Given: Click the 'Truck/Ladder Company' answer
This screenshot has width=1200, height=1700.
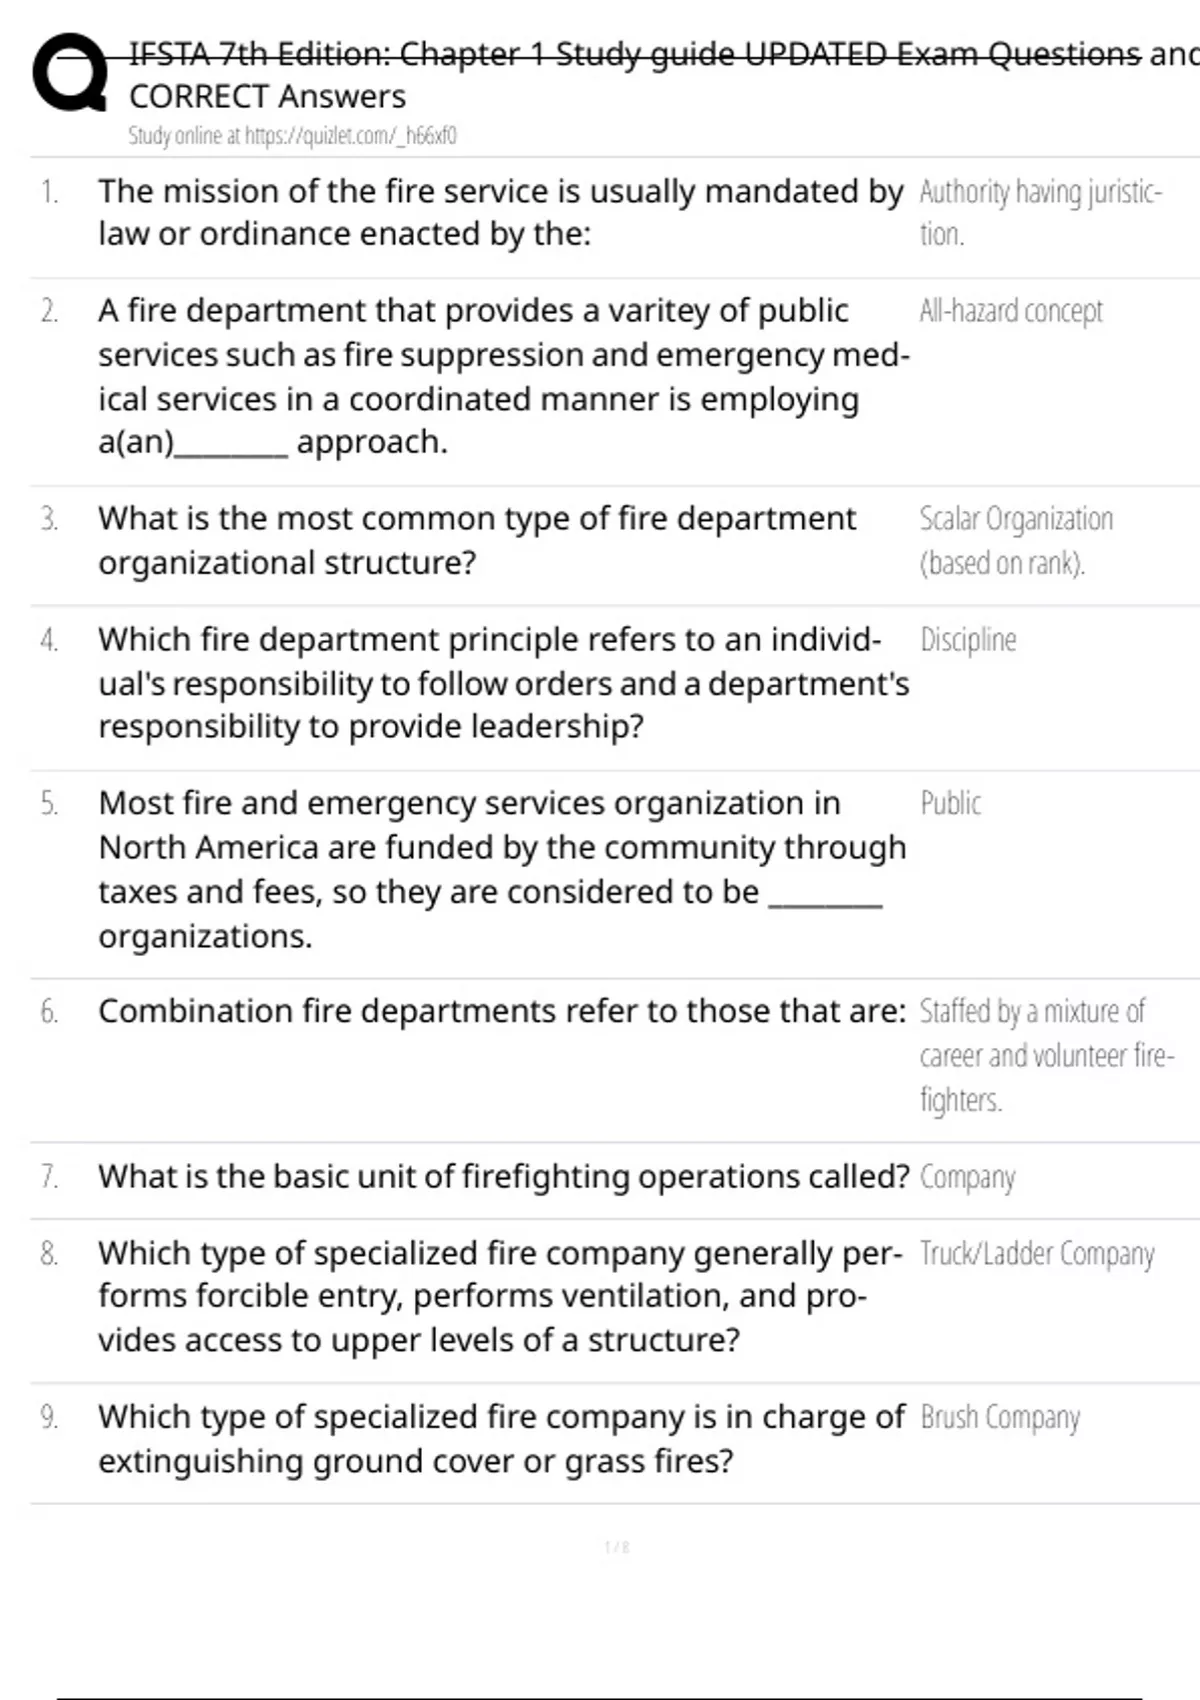Looking at the screenshot, I should [1037, 1254].
